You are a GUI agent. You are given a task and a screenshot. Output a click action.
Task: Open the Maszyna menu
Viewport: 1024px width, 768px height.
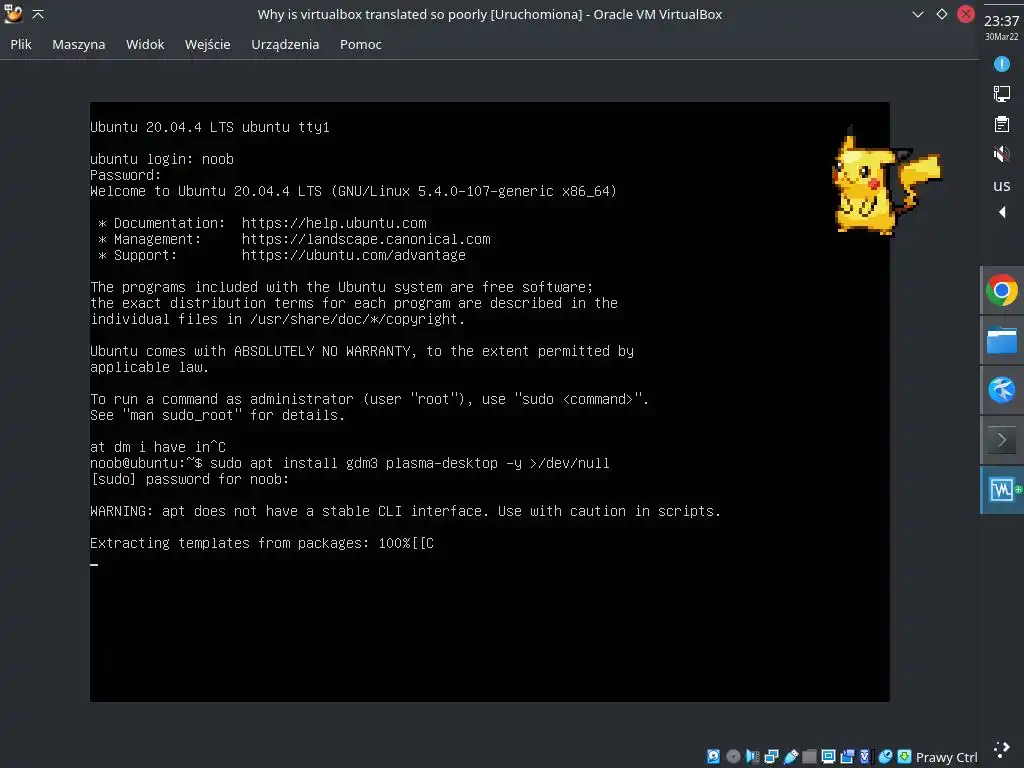point(78,44)
